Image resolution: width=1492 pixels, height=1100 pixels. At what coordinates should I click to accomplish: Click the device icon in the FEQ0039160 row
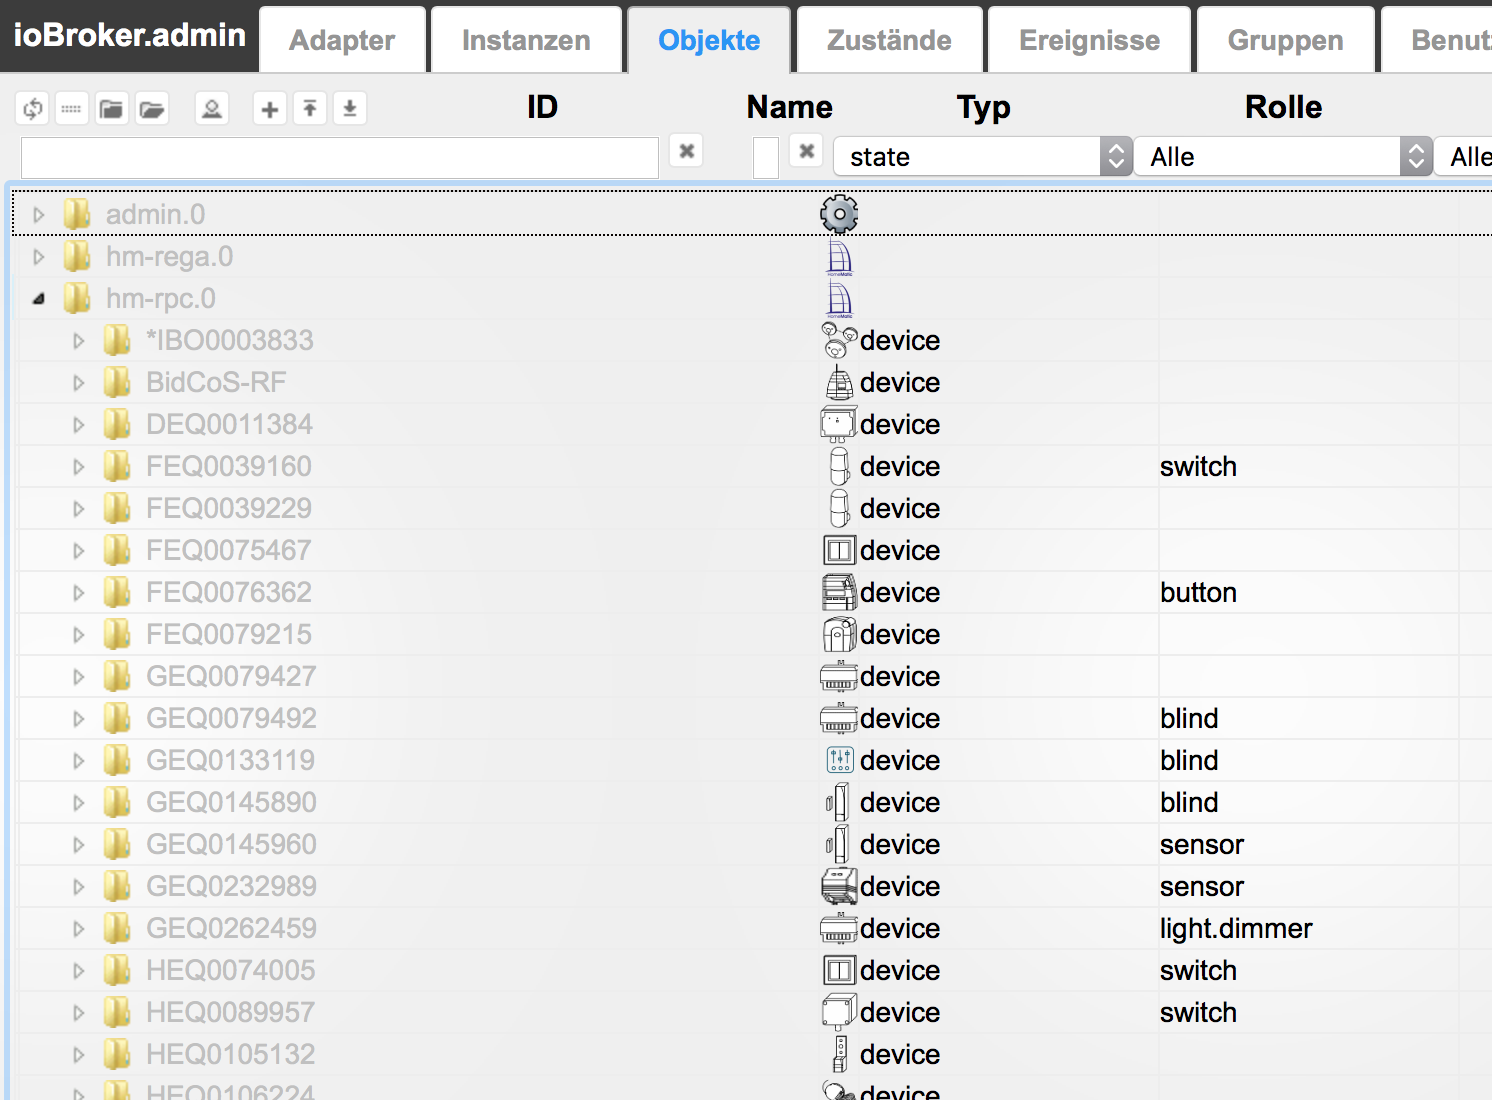click(840, 467)
